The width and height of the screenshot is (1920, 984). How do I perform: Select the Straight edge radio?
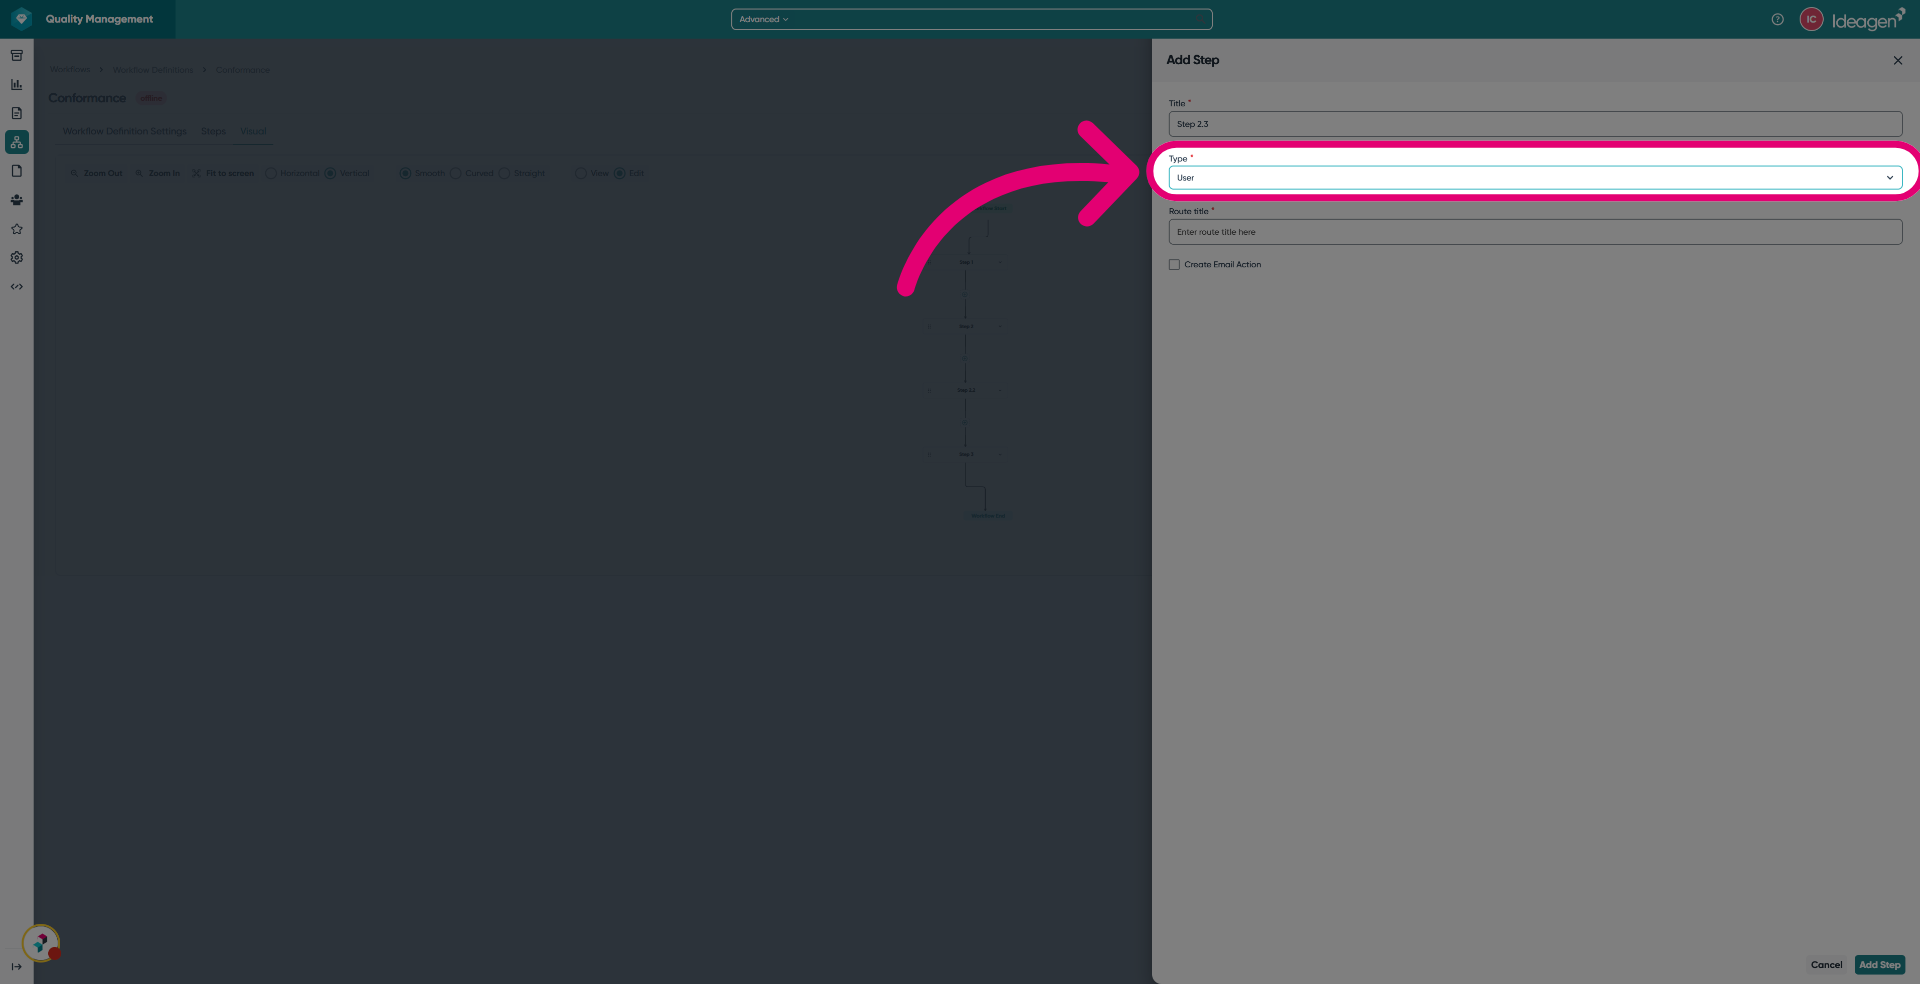[x=504, y=173]
